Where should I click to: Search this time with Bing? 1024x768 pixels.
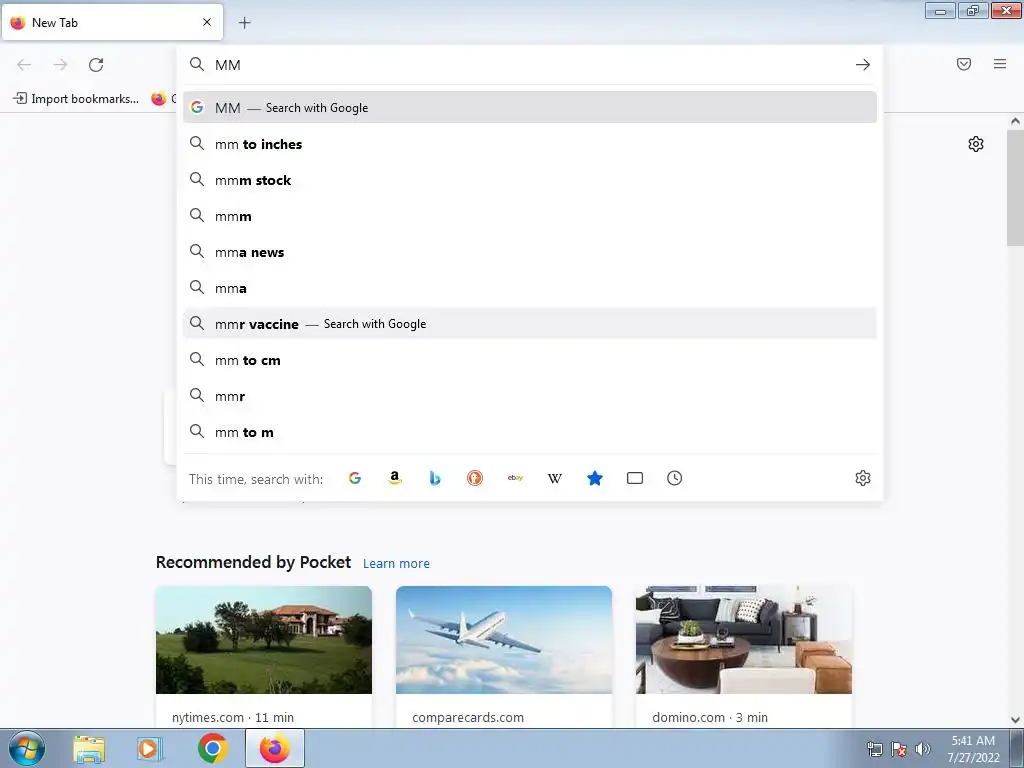[435, 478]
